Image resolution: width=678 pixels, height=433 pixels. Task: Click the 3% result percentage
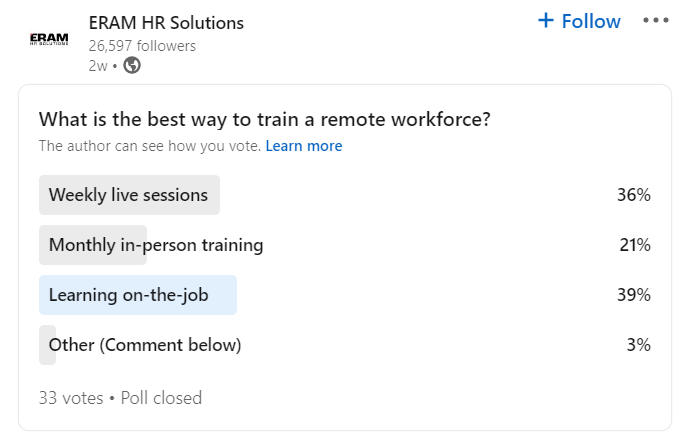coord(639,345)
